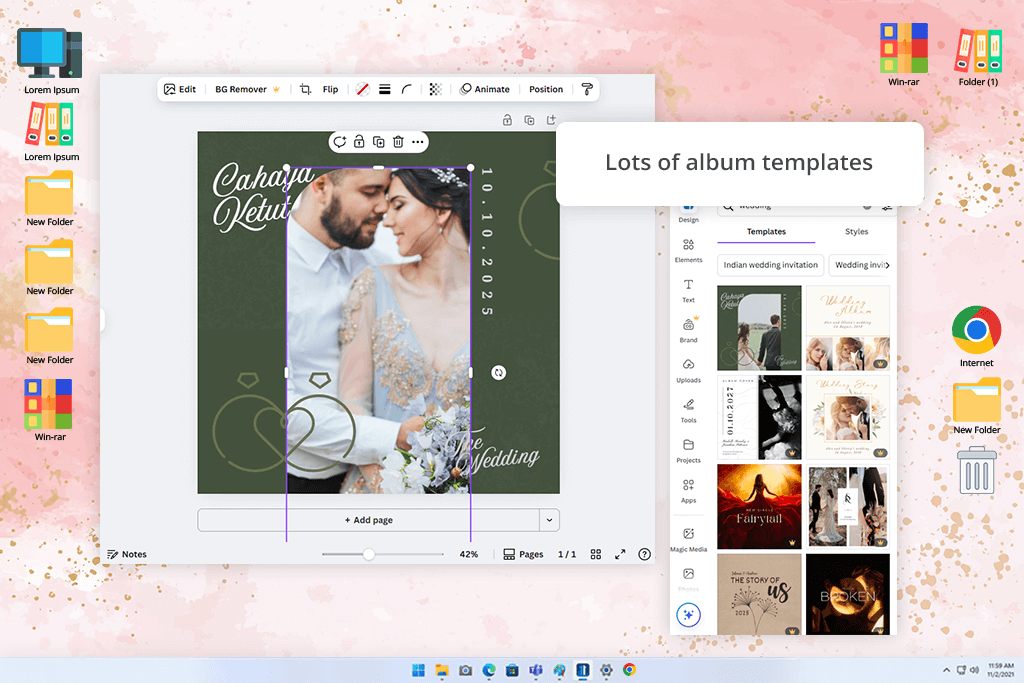Open Apps in the sidebar
The image size is (1024, 683).
pyautogui.click(x=688, y=491)
